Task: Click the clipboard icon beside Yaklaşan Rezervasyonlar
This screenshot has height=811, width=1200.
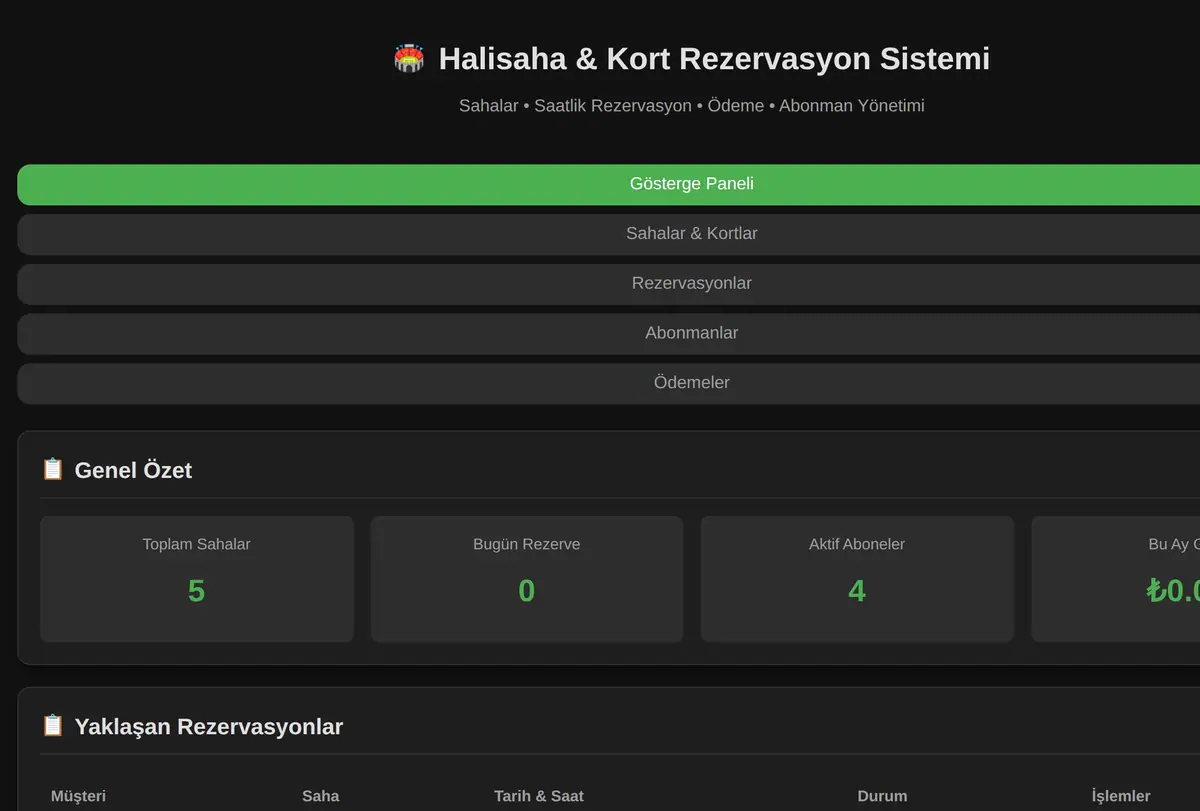Action: coord(52,726)
